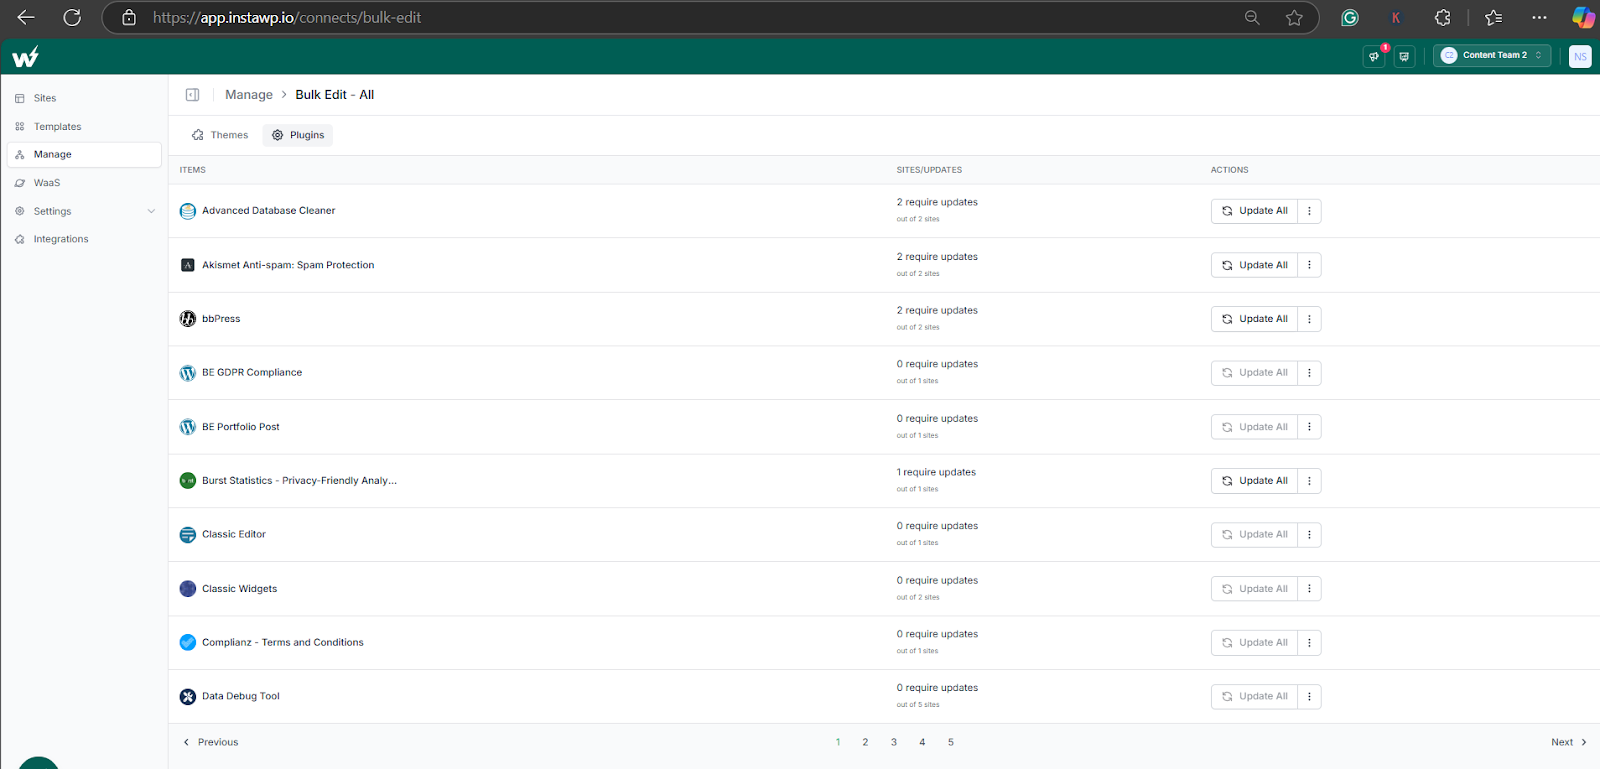The width and height of the screenshot is (1600, 769).
Task: Update All for bbPress
Action: click(1254, 319)
